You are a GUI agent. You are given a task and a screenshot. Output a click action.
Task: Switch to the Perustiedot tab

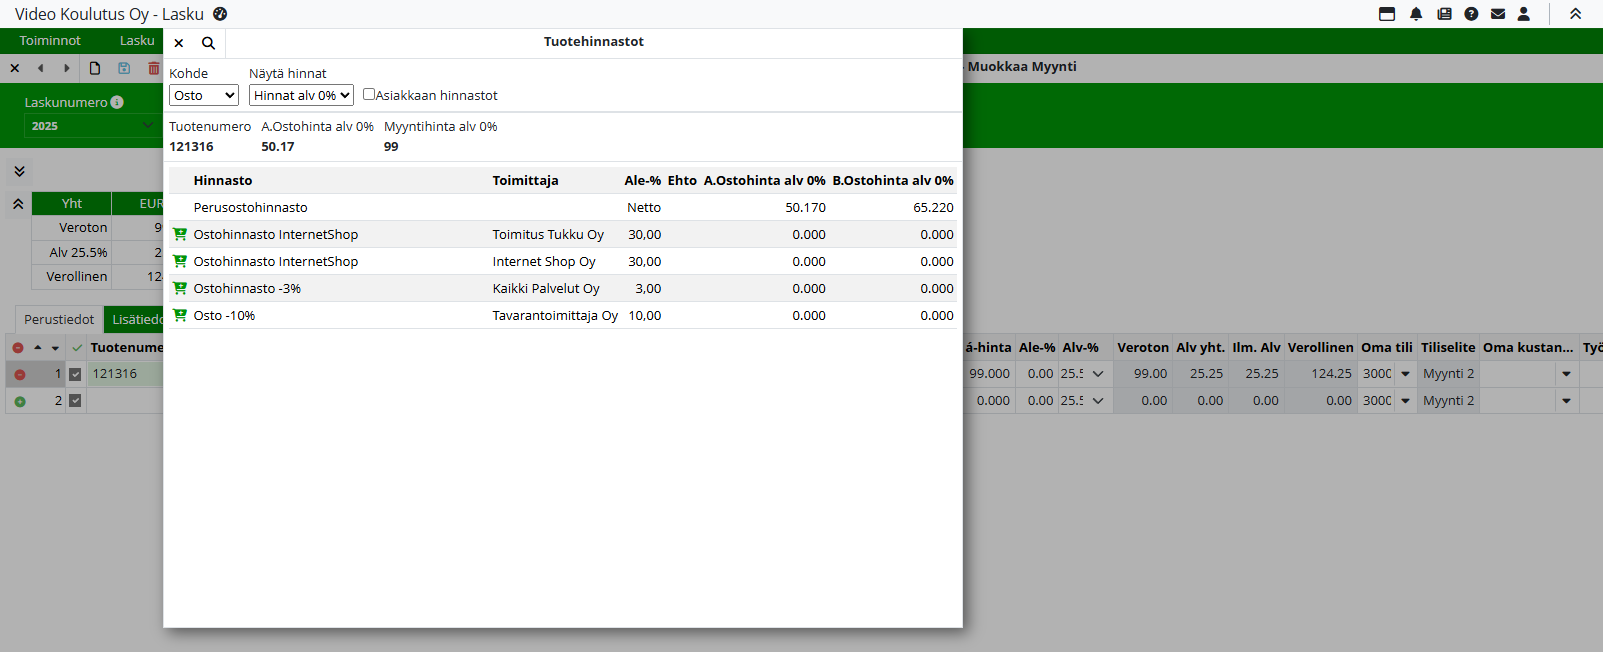coord(59,319)
